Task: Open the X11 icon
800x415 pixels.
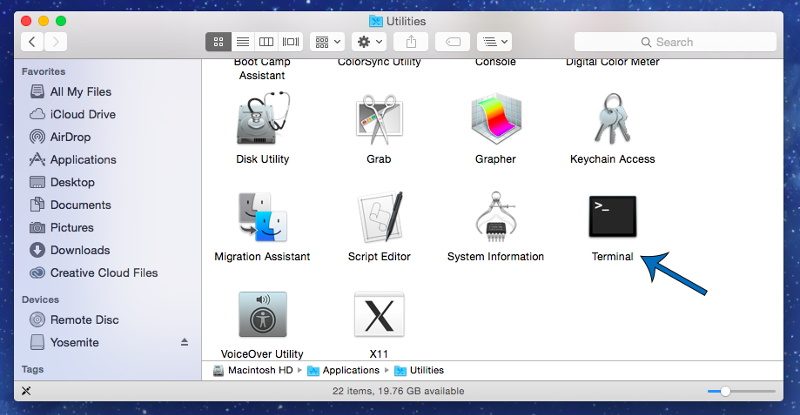Action: (379, 314)
